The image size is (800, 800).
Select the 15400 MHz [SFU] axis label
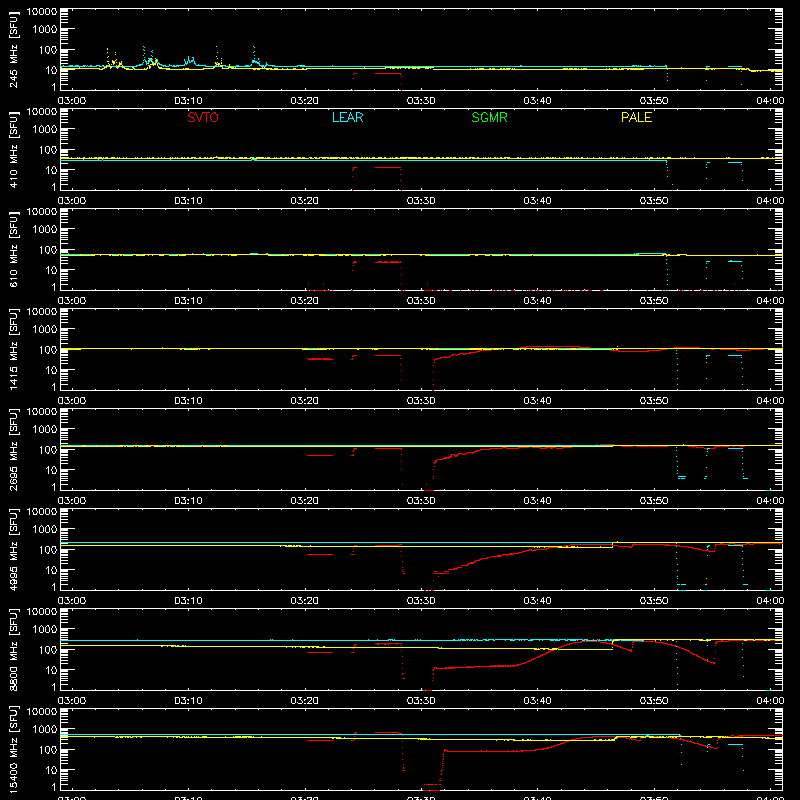(13, 750)
